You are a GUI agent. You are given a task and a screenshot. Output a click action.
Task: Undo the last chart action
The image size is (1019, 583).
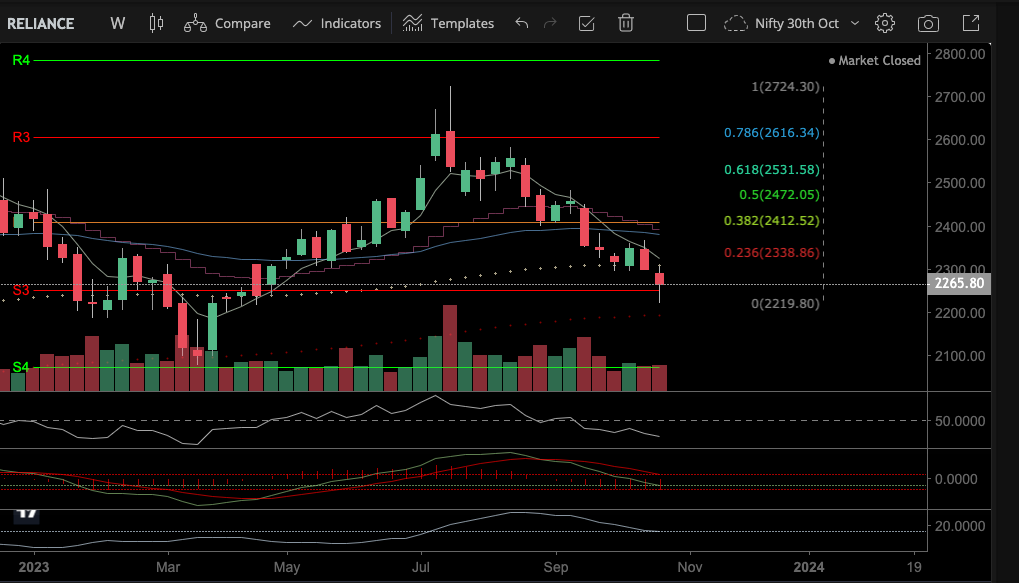click(x=521, y=23)
